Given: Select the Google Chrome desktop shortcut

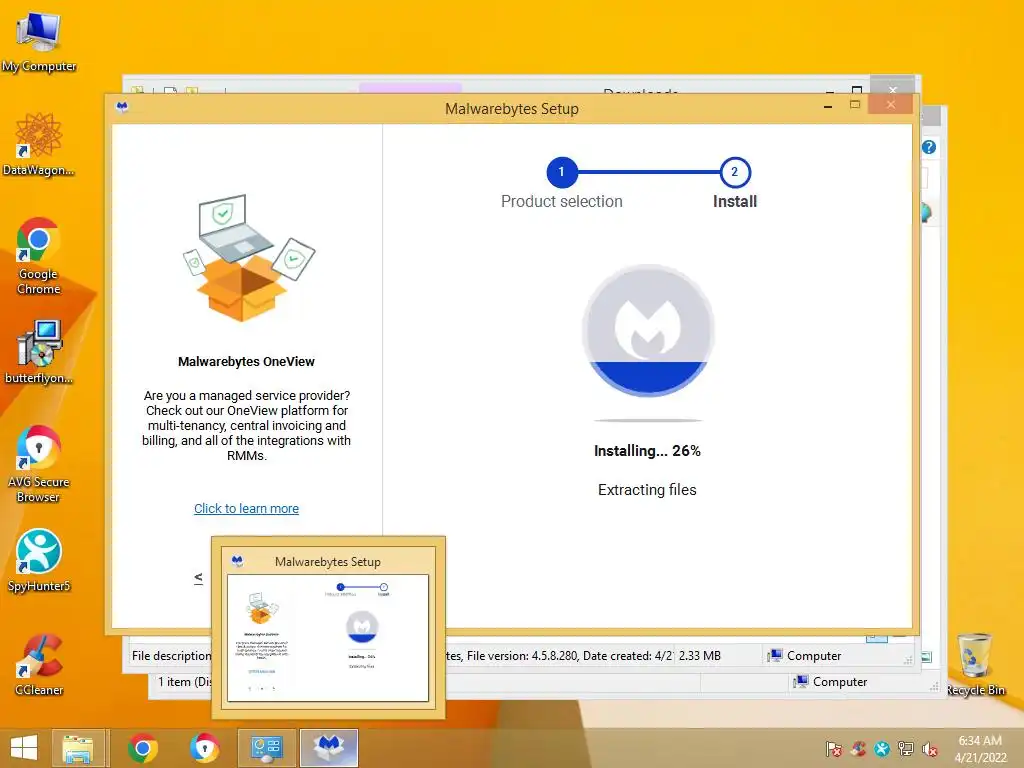Looking at the screenshot, I should [x=39, y=256].
